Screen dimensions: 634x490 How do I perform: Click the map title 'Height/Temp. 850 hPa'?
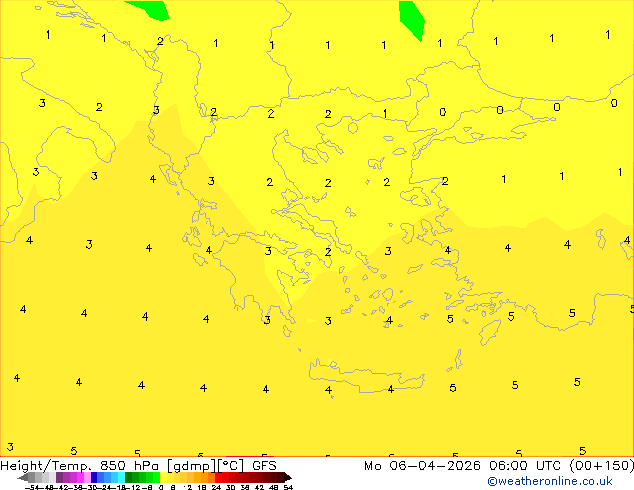[x=79, y=465]
